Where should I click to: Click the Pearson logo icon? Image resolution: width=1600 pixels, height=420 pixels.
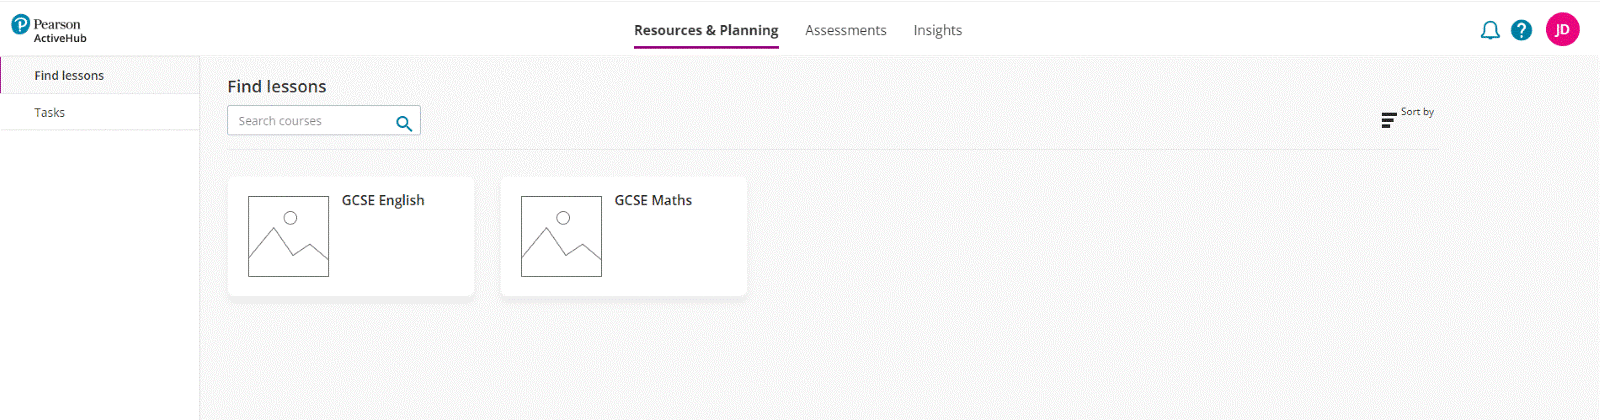click(20, 24)
